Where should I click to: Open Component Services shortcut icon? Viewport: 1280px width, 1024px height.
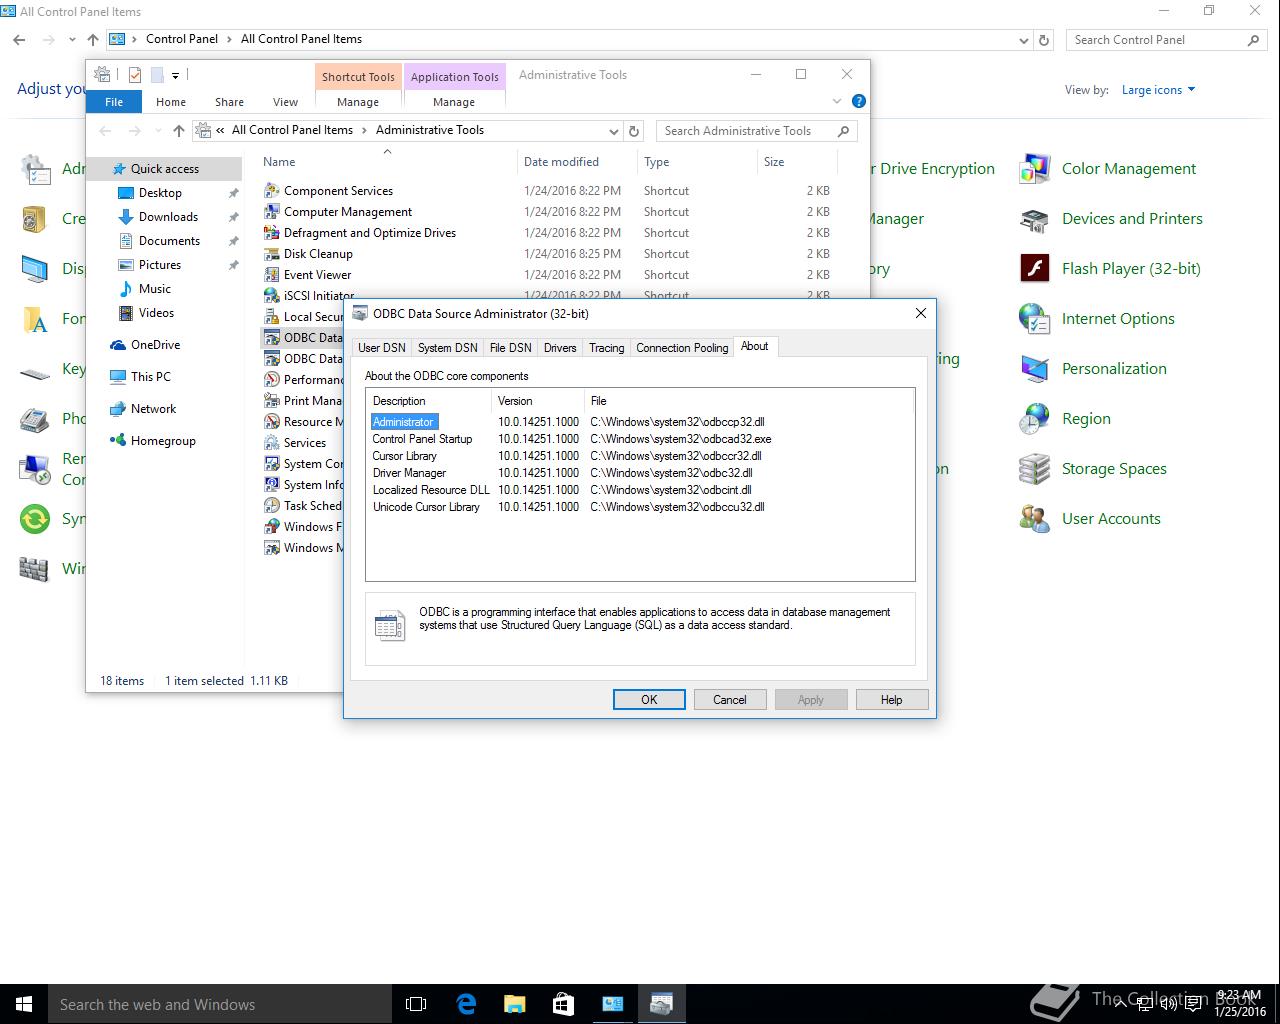click(271, 190)
